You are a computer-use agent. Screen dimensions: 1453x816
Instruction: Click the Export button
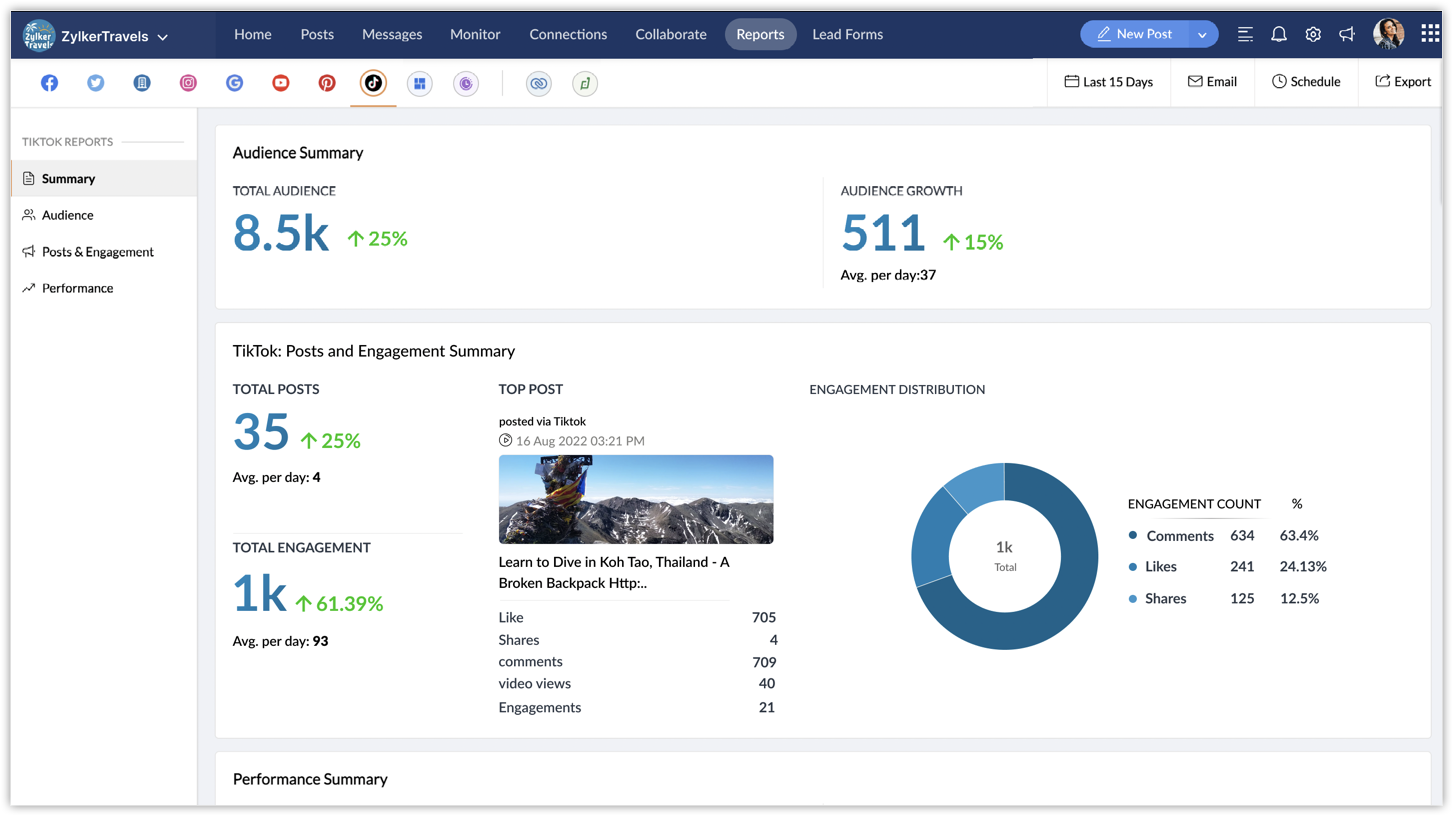[x=1403, y=82]
